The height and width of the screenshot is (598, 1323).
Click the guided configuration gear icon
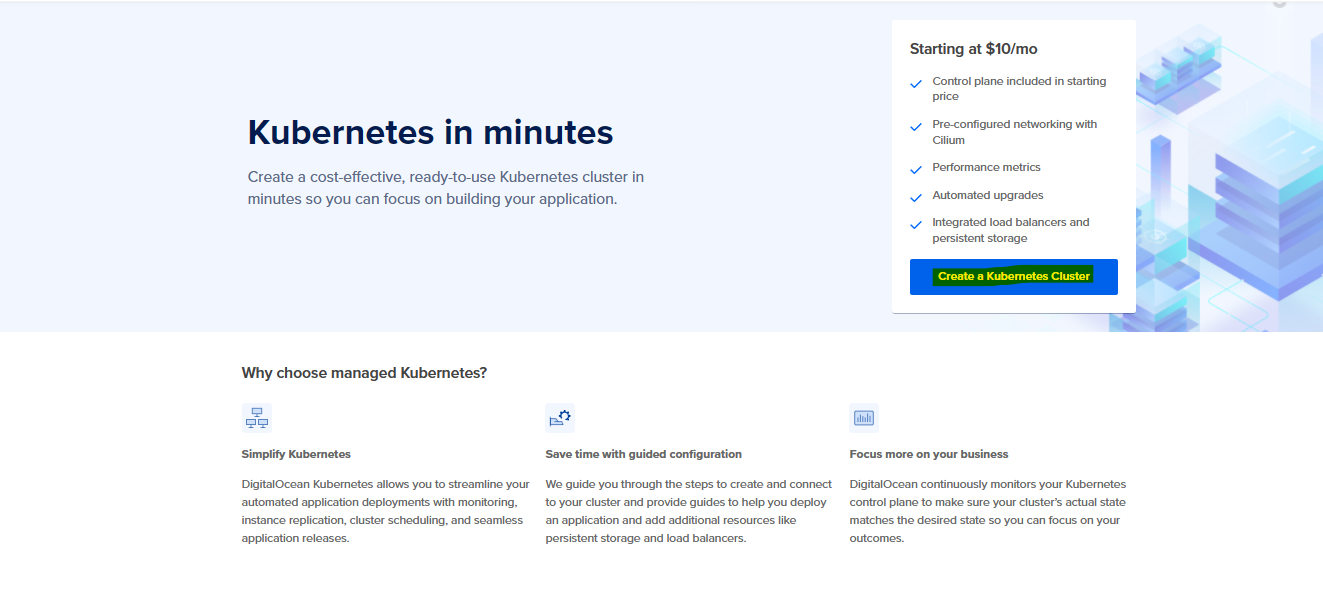560,418
